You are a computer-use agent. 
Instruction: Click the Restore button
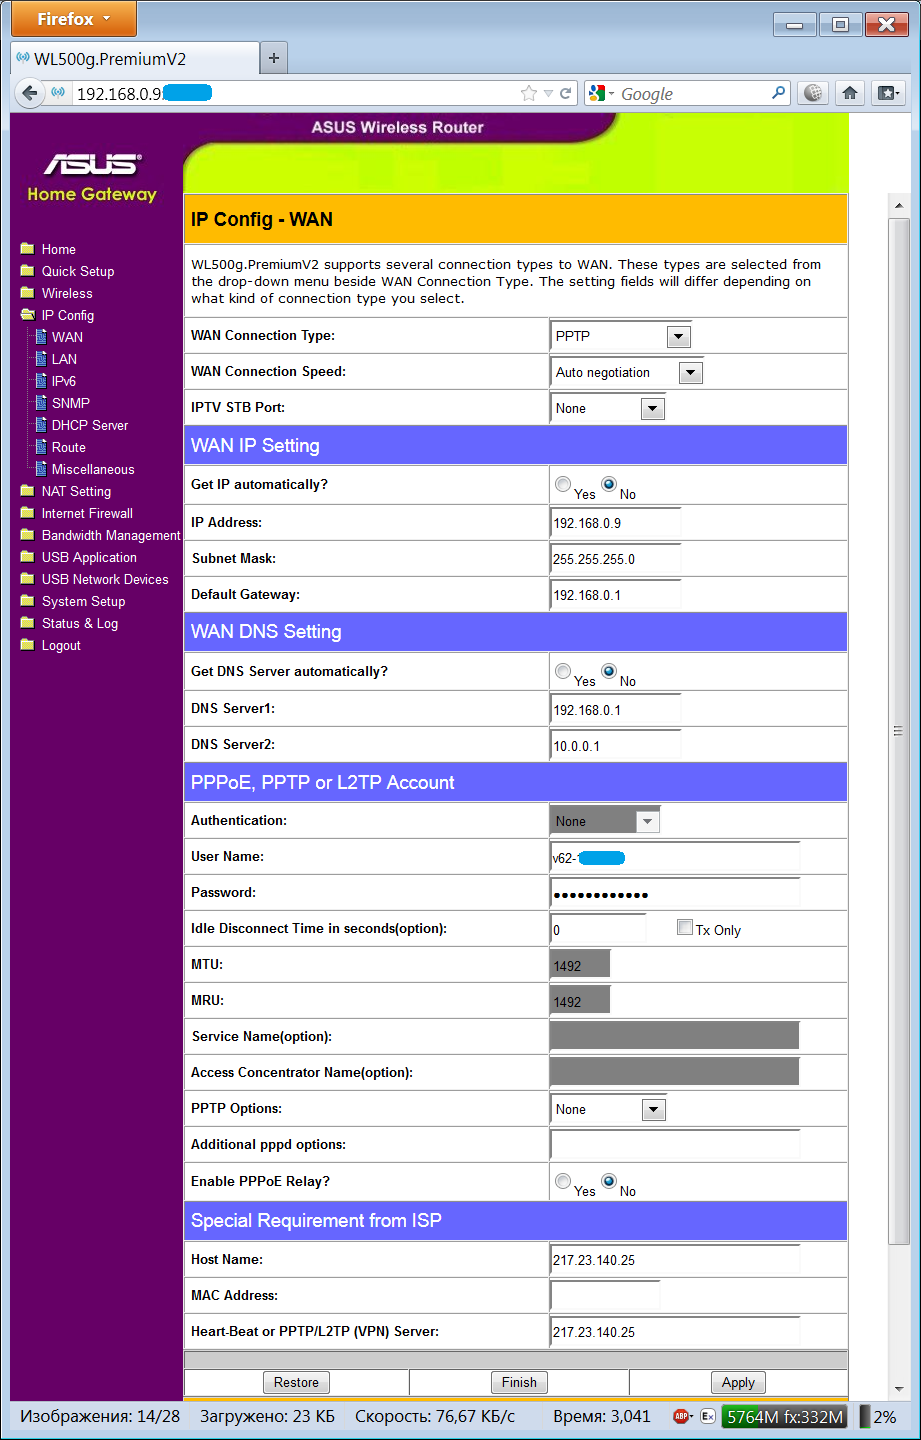point(296,1382)
